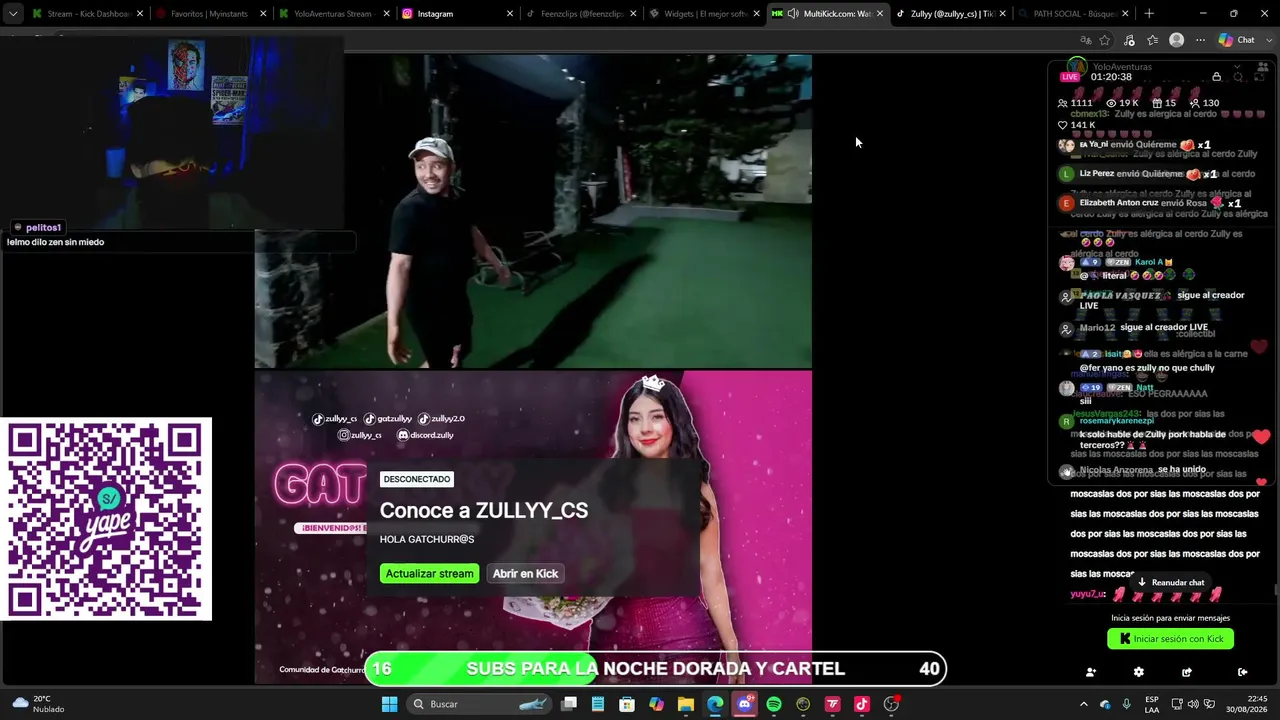The height and width of the screenshot is (720, 1280).
Task: Switch to the PATH SOCIAL search tab
Action: (x=1073, y=14)
